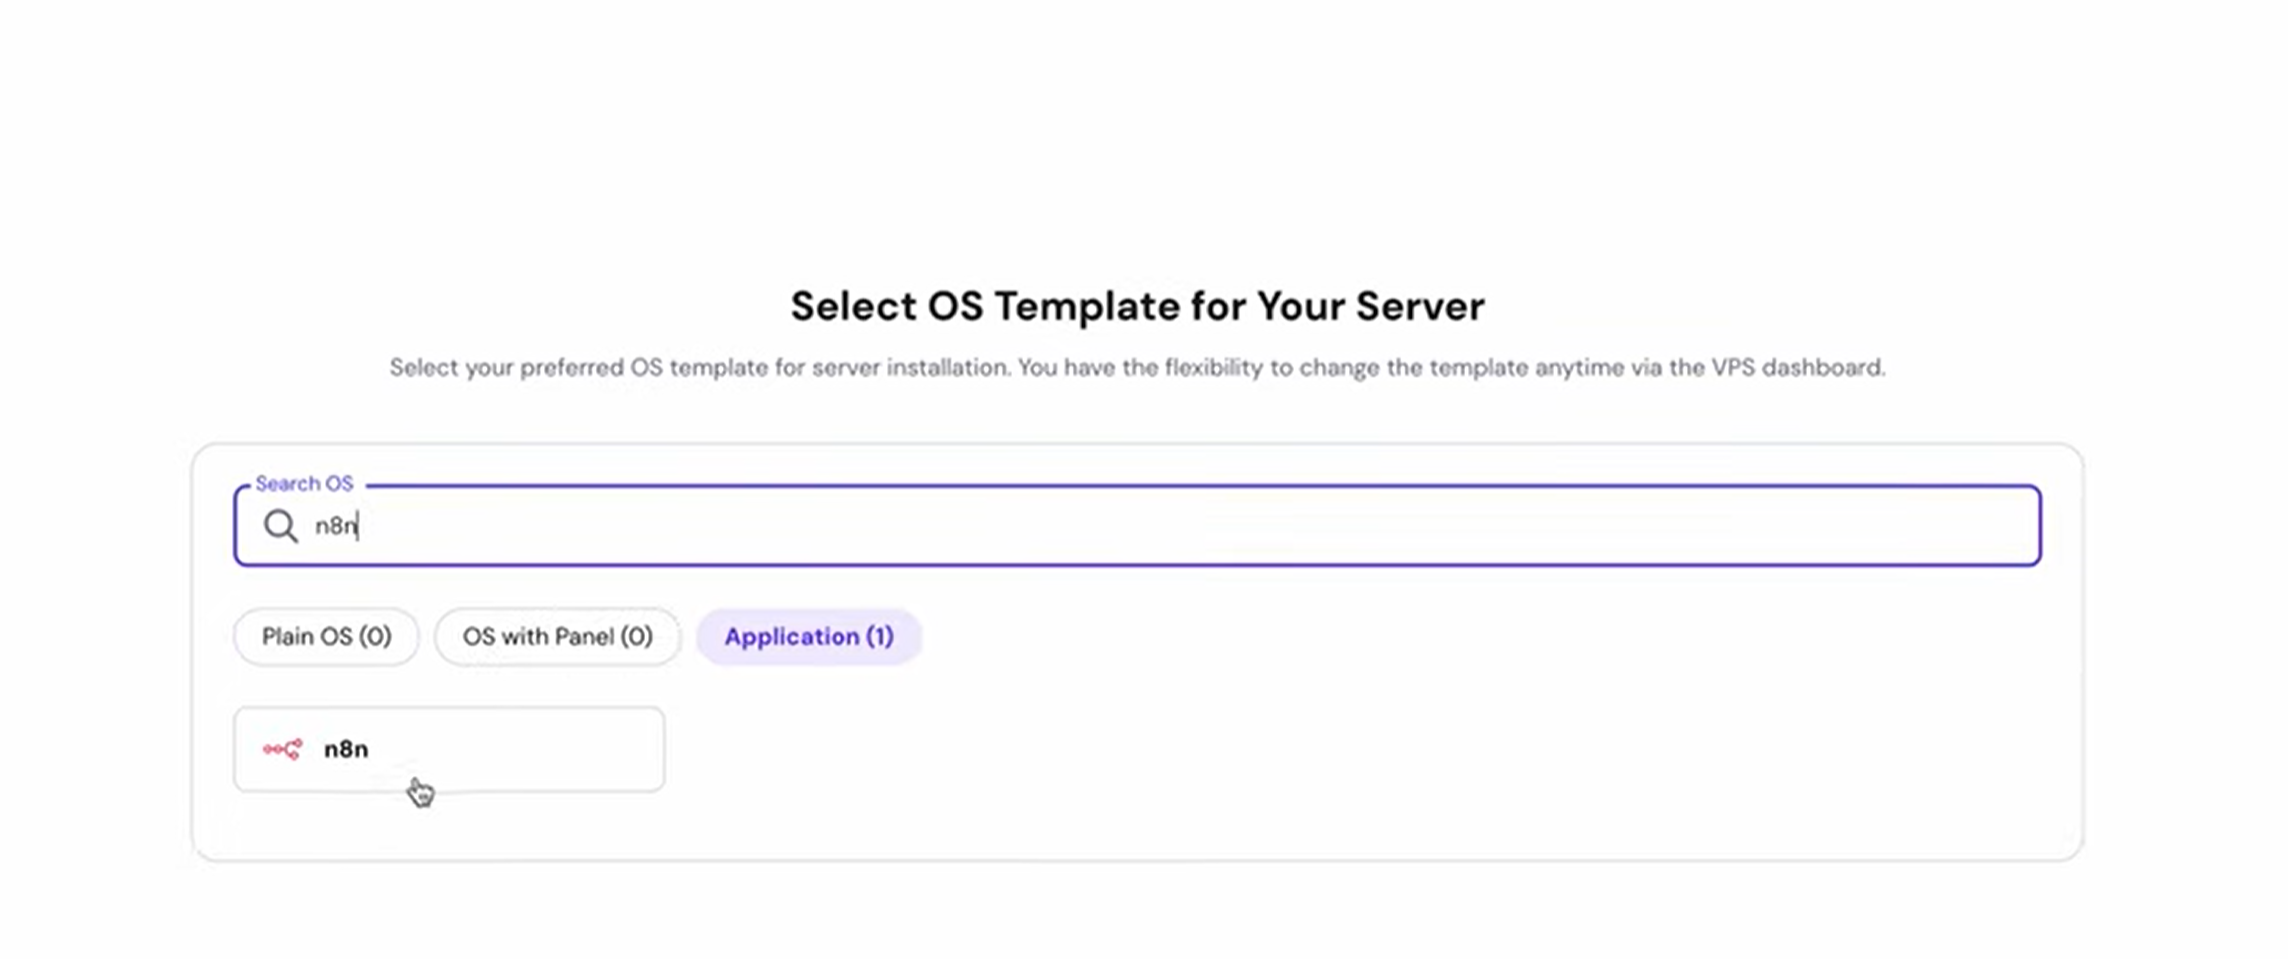Click the word Panel in second chip
Image resolution: width=2288 pixels, height=959 pixels.
point(584,637)
